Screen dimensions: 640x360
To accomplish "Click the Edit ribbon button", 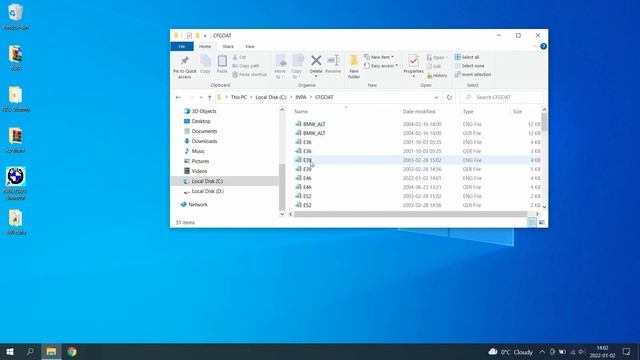I will click(x=434, y=66).
